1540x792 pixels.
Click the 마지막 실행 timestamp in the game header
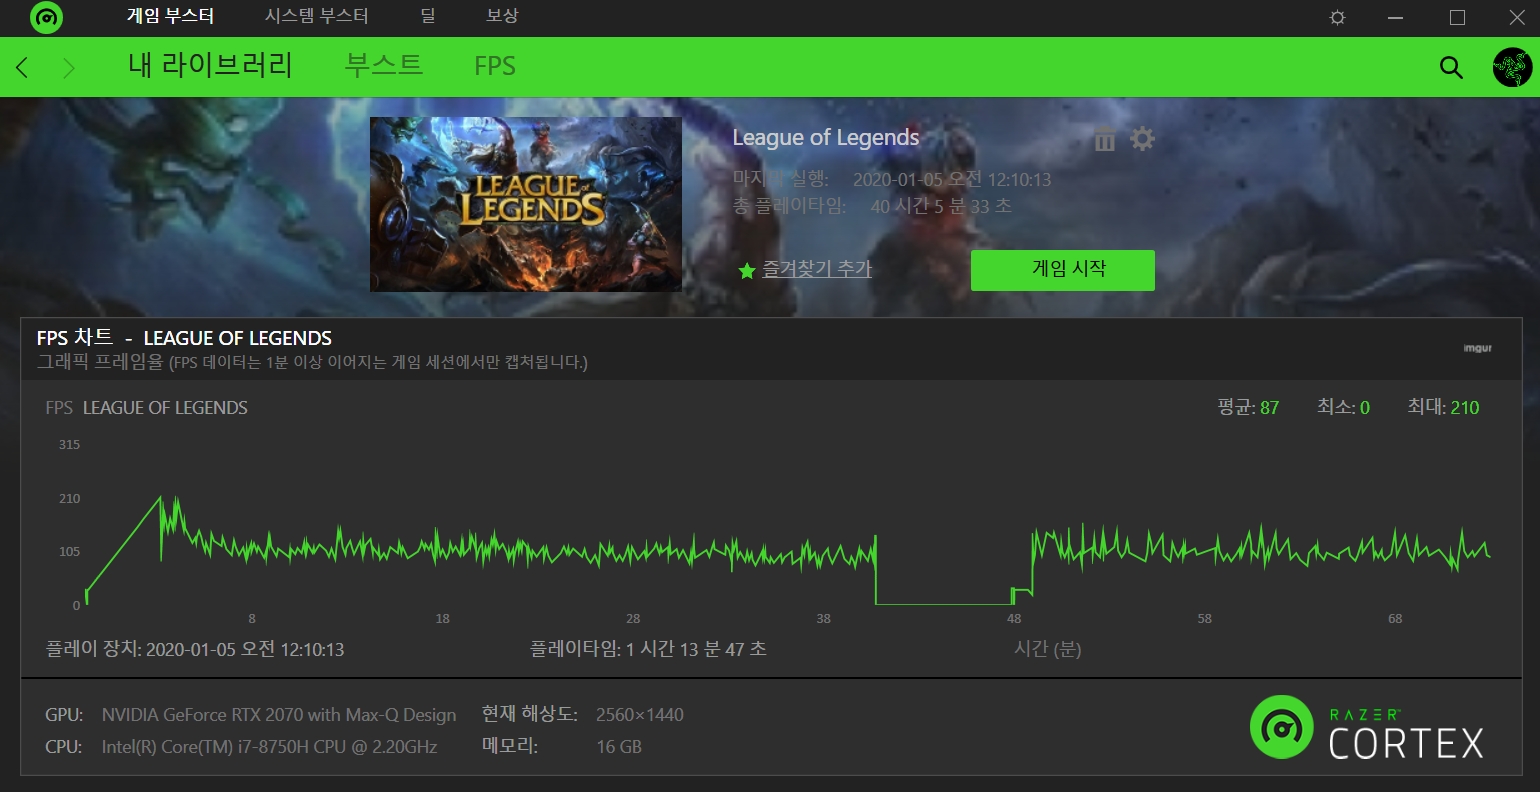pyautogui.click(x=952, y=180)
